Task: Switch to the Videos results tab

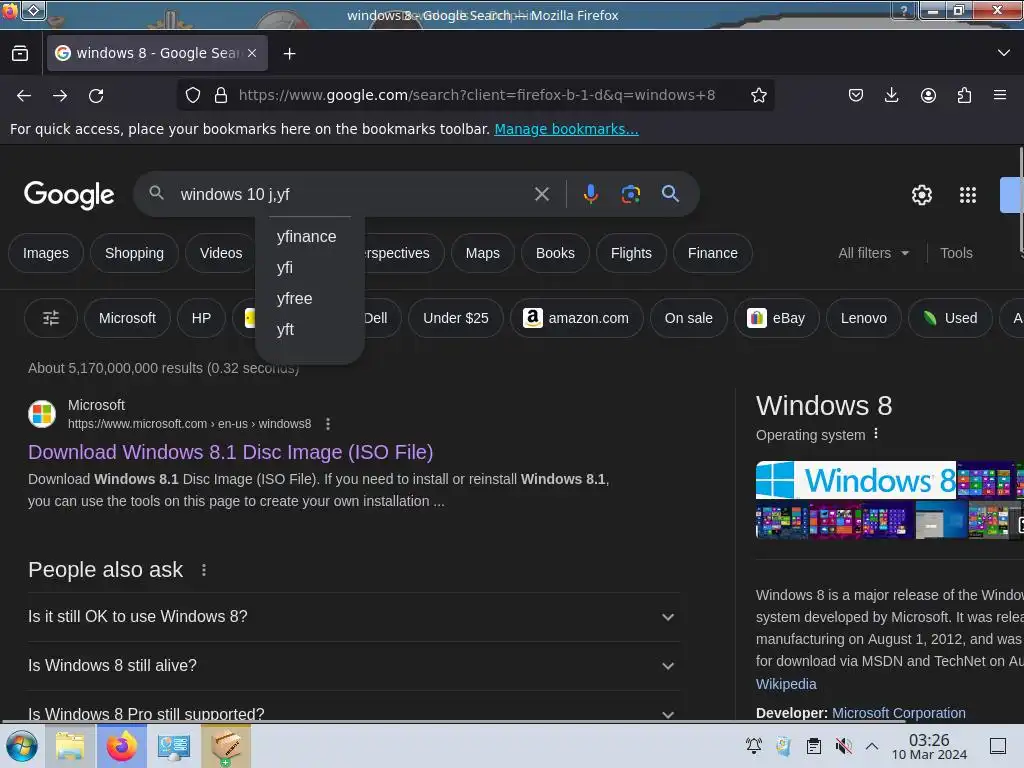Action: 221,253
